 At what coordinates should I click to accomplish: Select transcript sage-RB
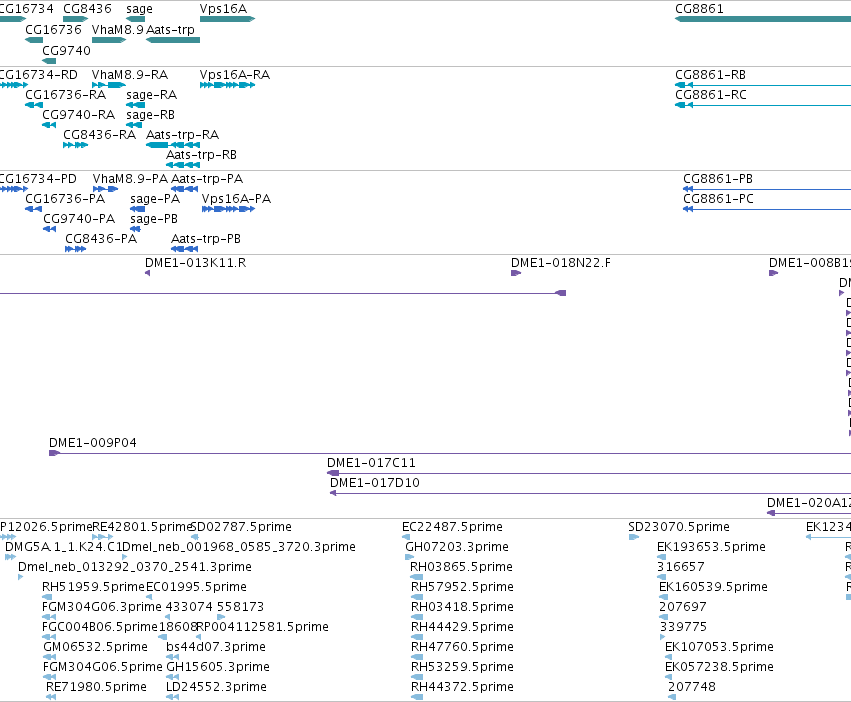click(134, 125)
